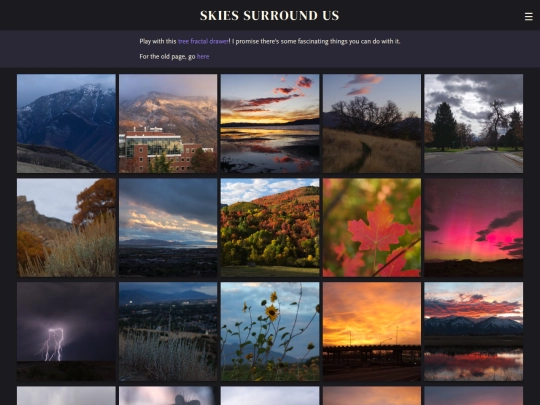
Task: Open the blue snowy mountain photo
Action: [x=66, y=123]
